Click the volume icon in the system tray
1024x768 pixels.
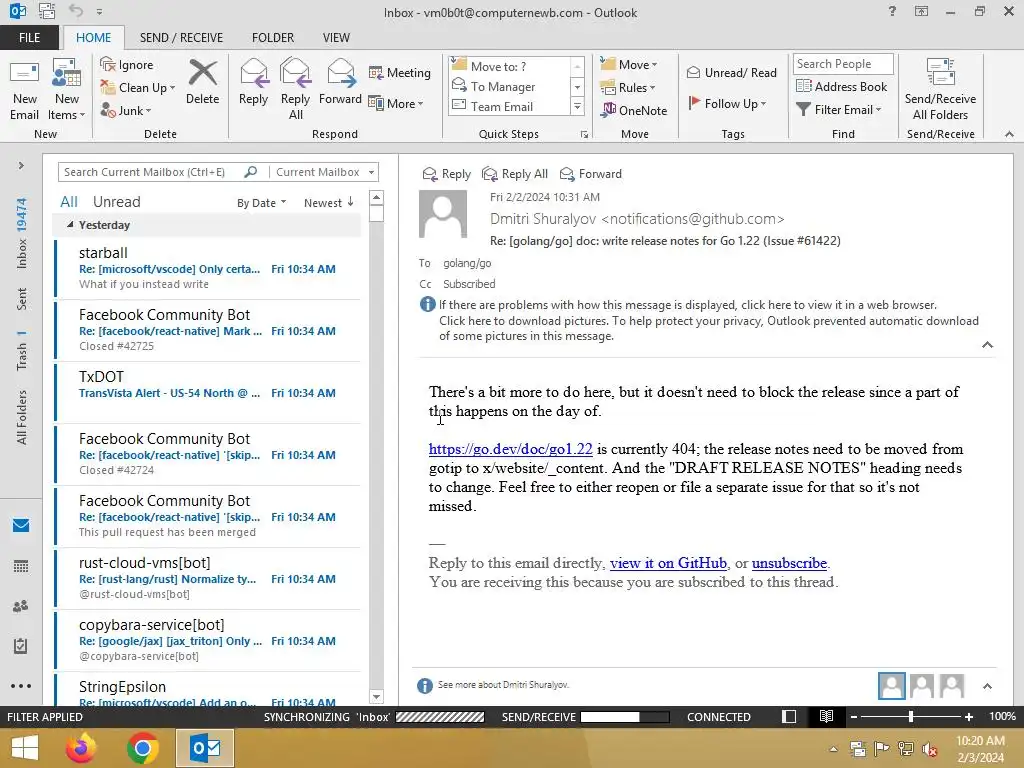point(929,749)
